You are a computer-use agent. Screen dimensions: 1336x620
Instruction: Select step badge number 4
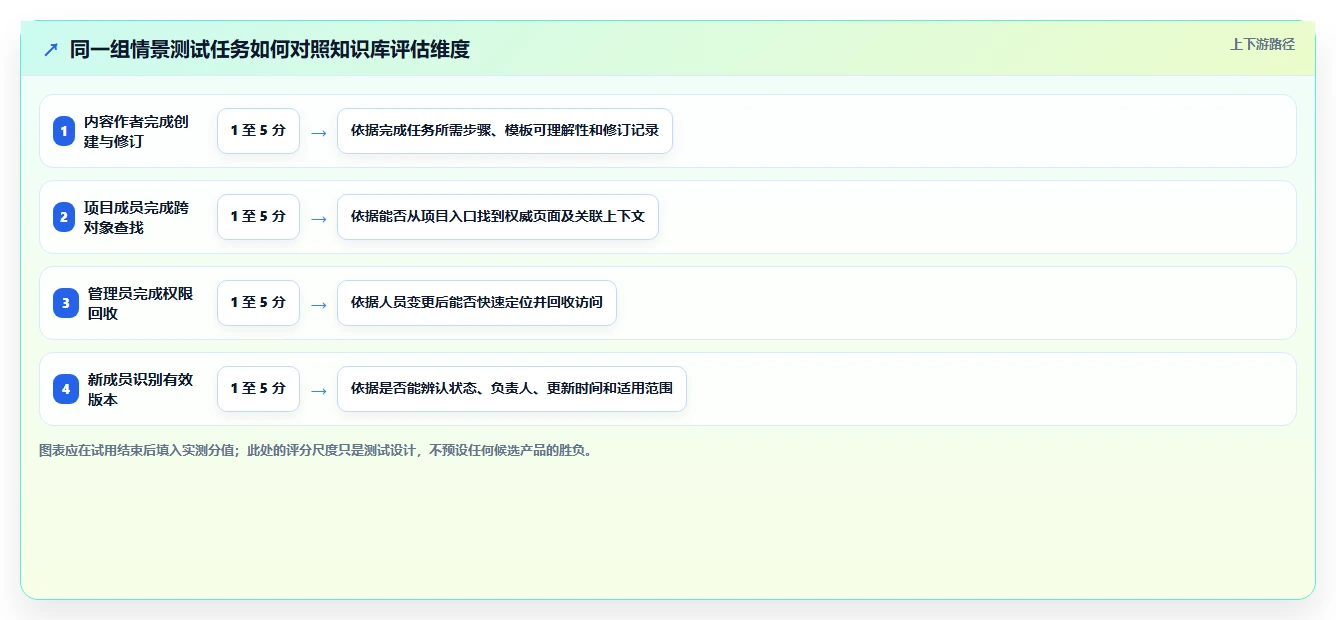click(x=66, y=389)
